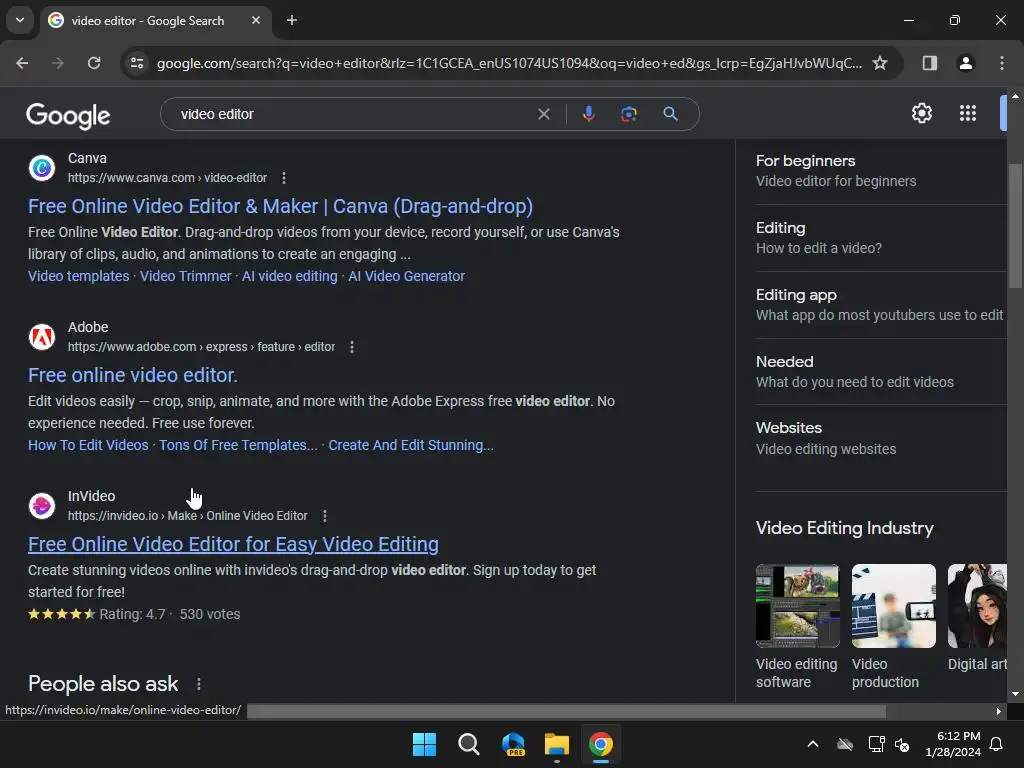Open the Video templates sitelink

[x=78, y=276]
